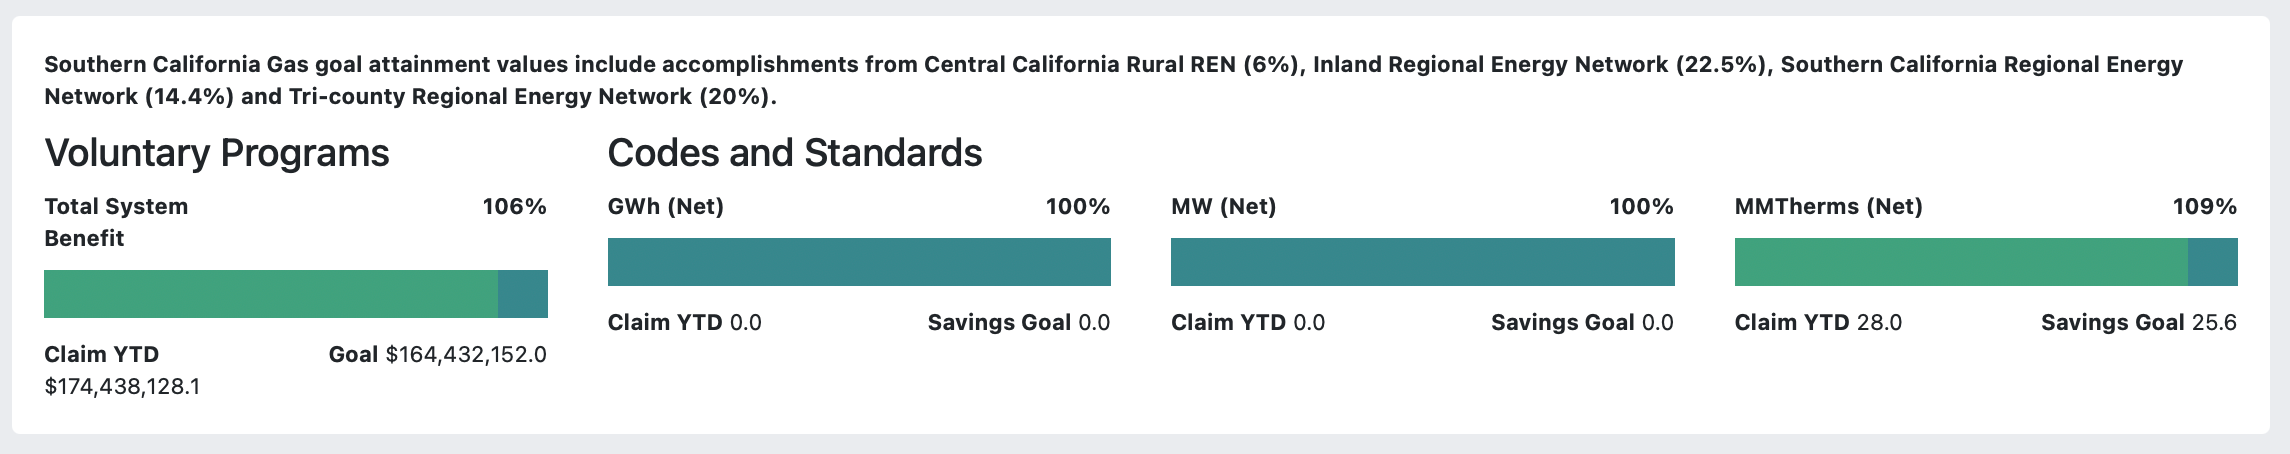
Task: Click the MW (Net) progress bar
Action: (1423, 262)
